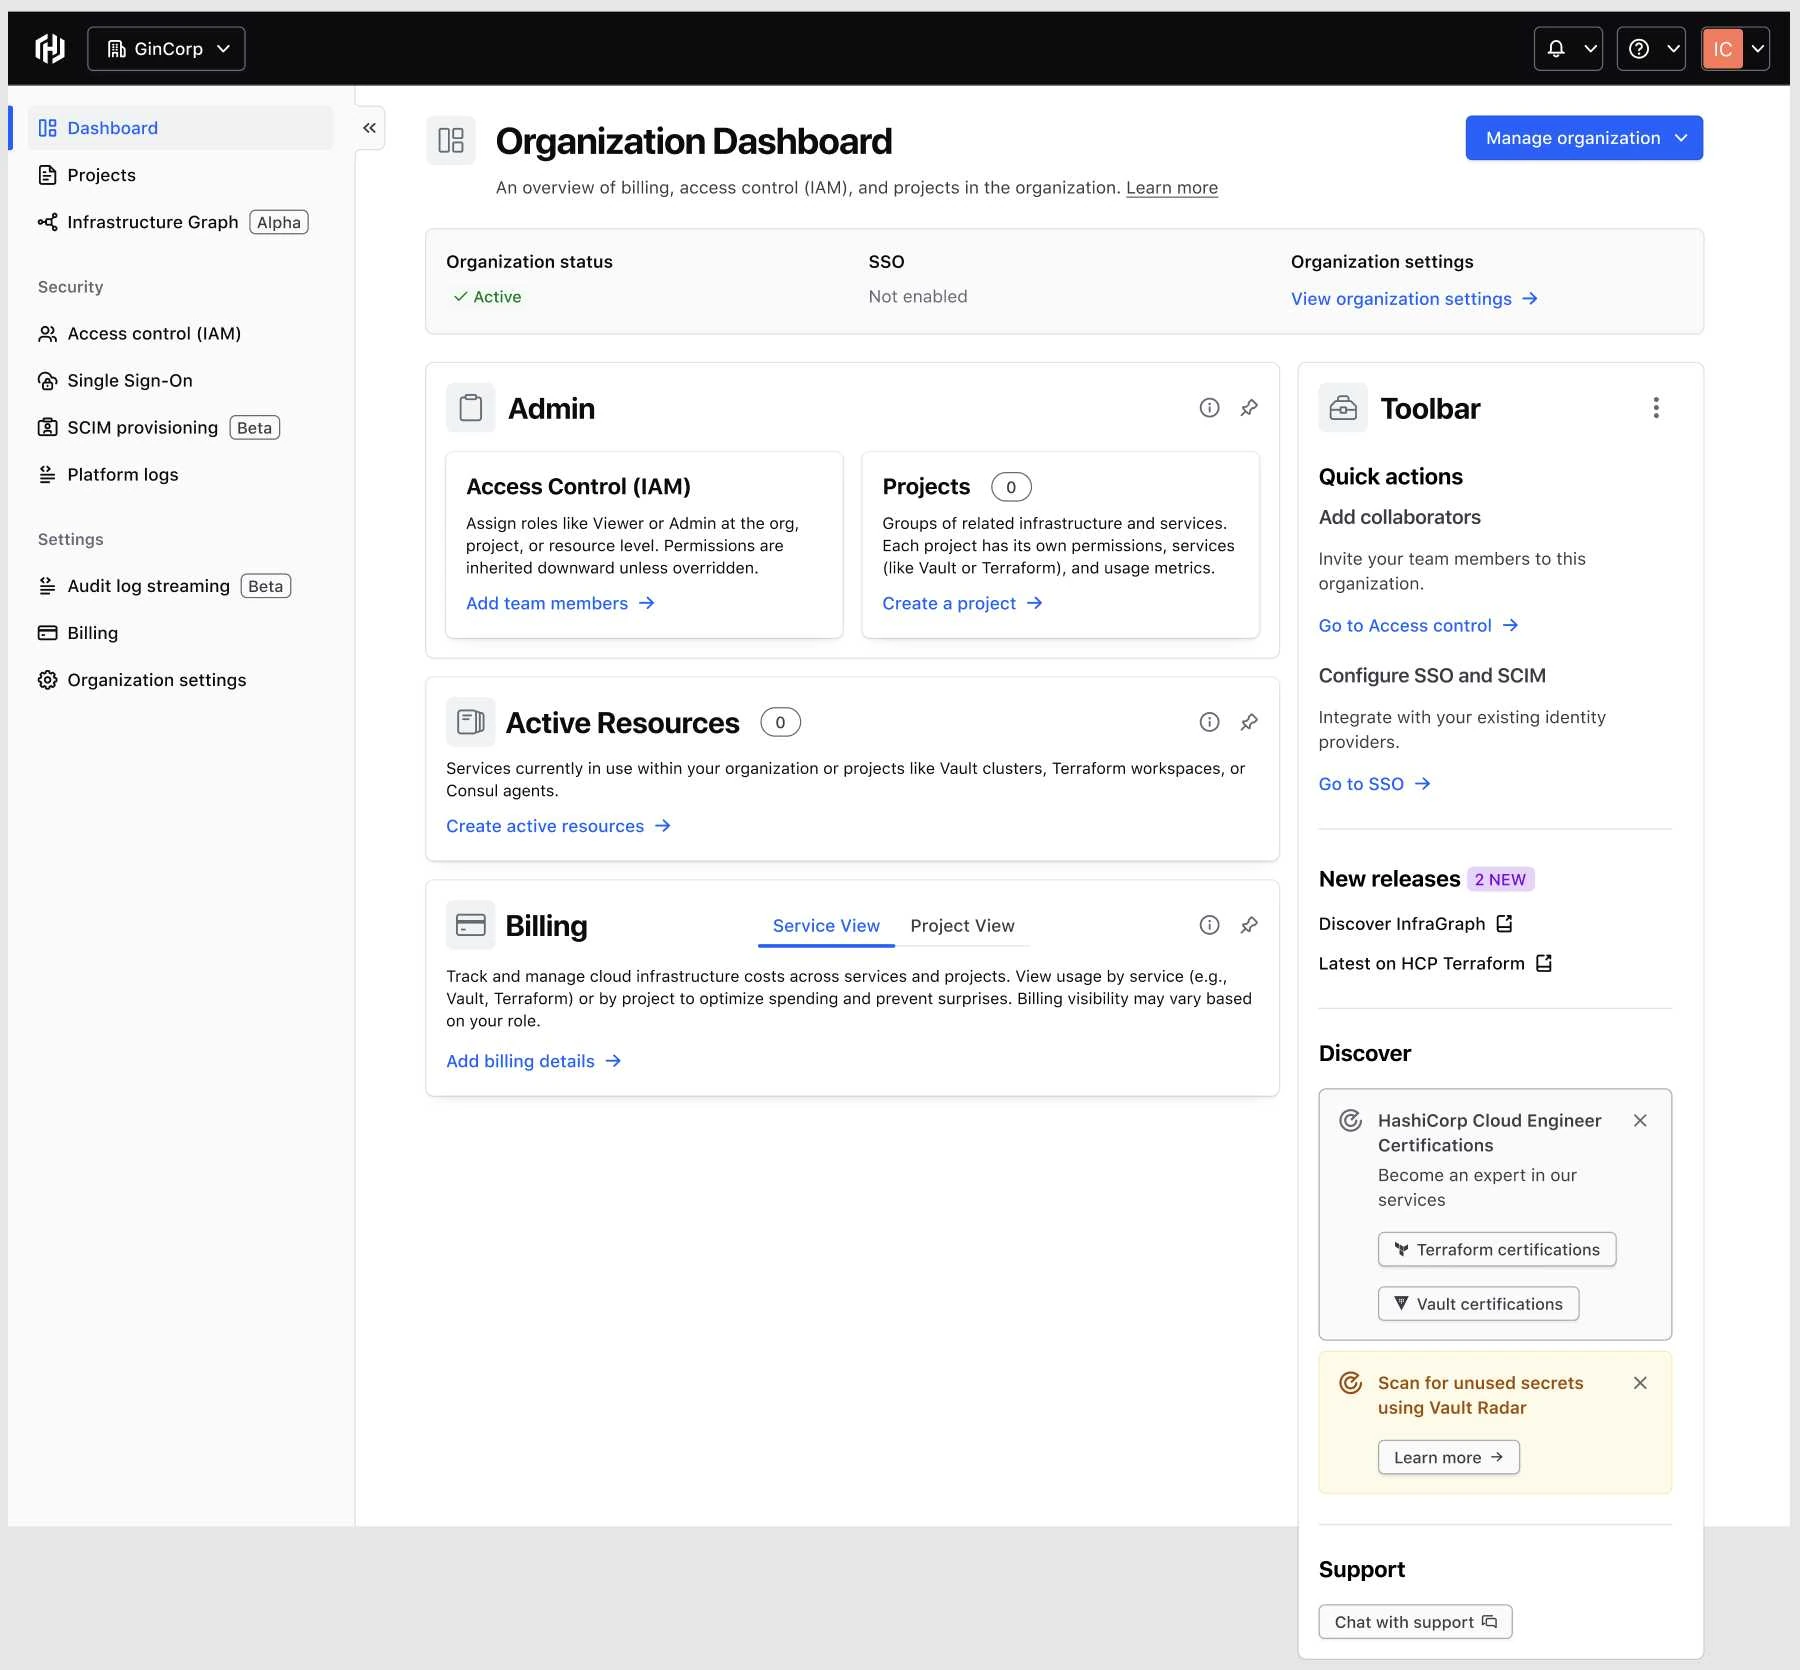Pin the Admin card
The width and height of the screenshot is (1800, 1670).
(1249, 408)
